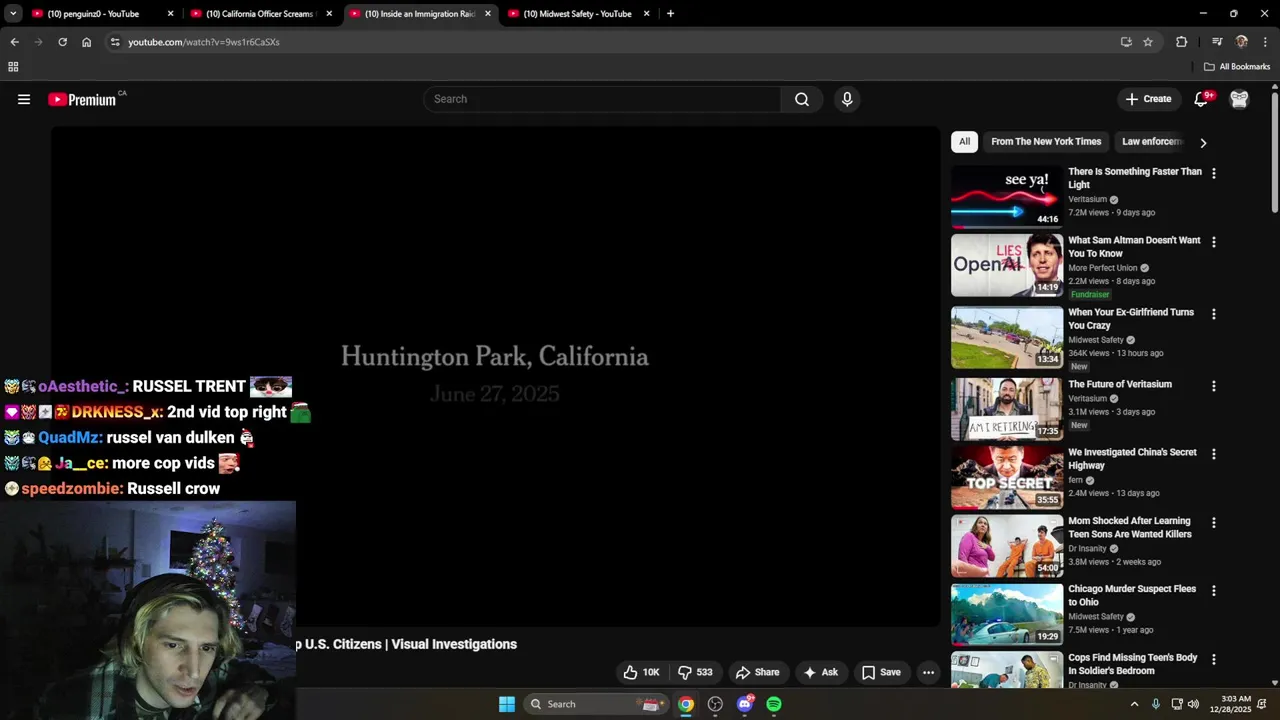Open Chicago Murder Suspect Flees to Ohio title
The height and width of the screenshot is (720, 1280).
(1132, 595)
